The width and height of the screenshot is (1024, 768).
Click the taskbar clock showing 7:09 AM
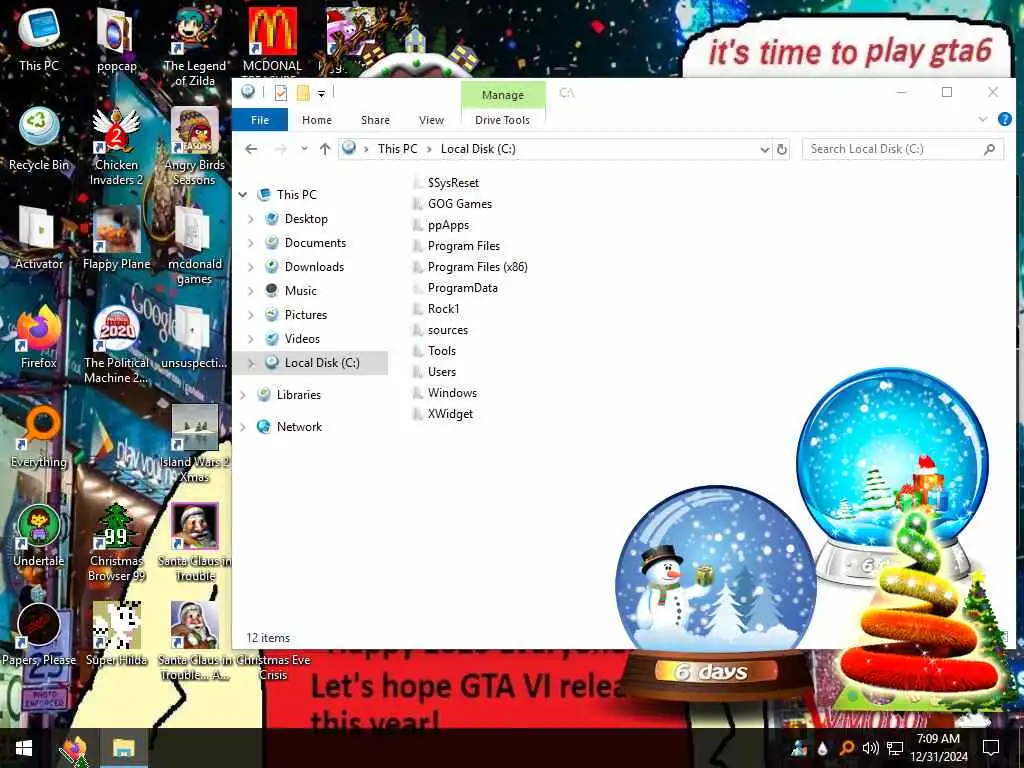point(938,748)
